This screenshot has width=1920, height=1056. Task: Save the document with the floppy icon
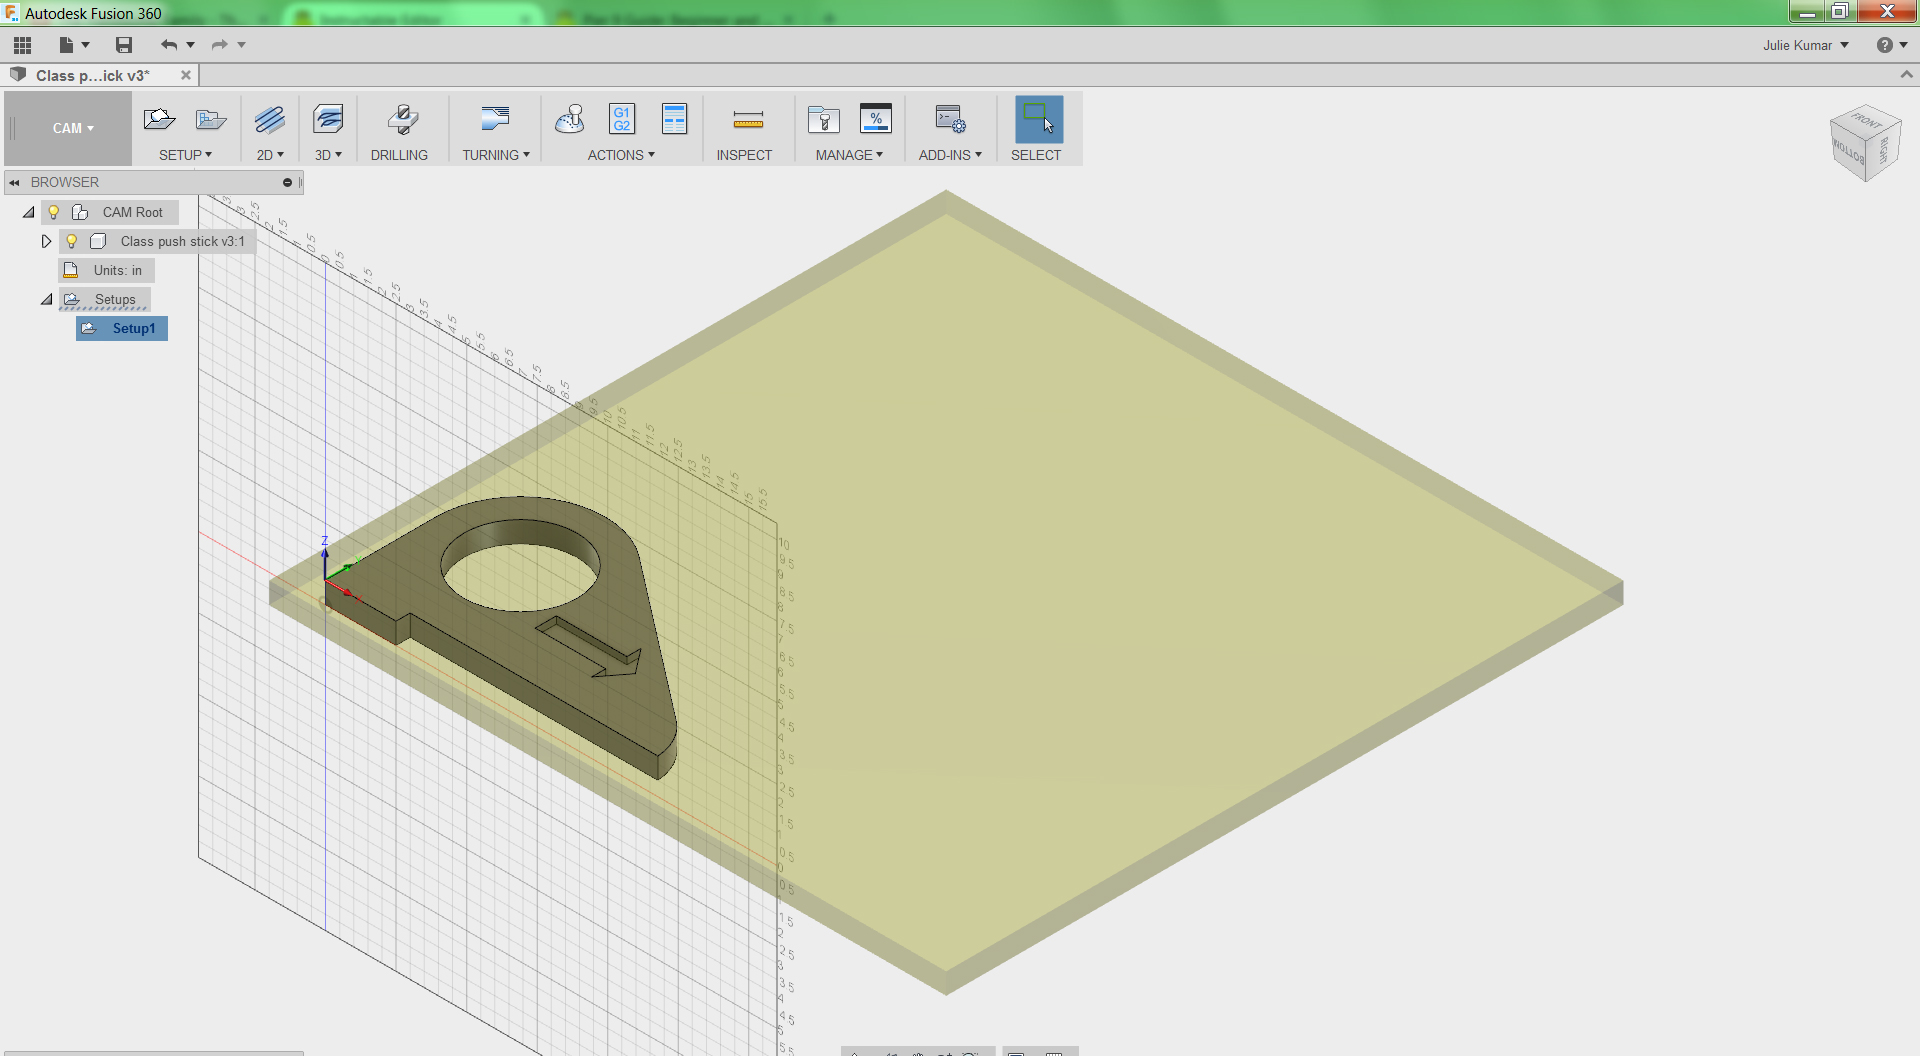(124, 45)
